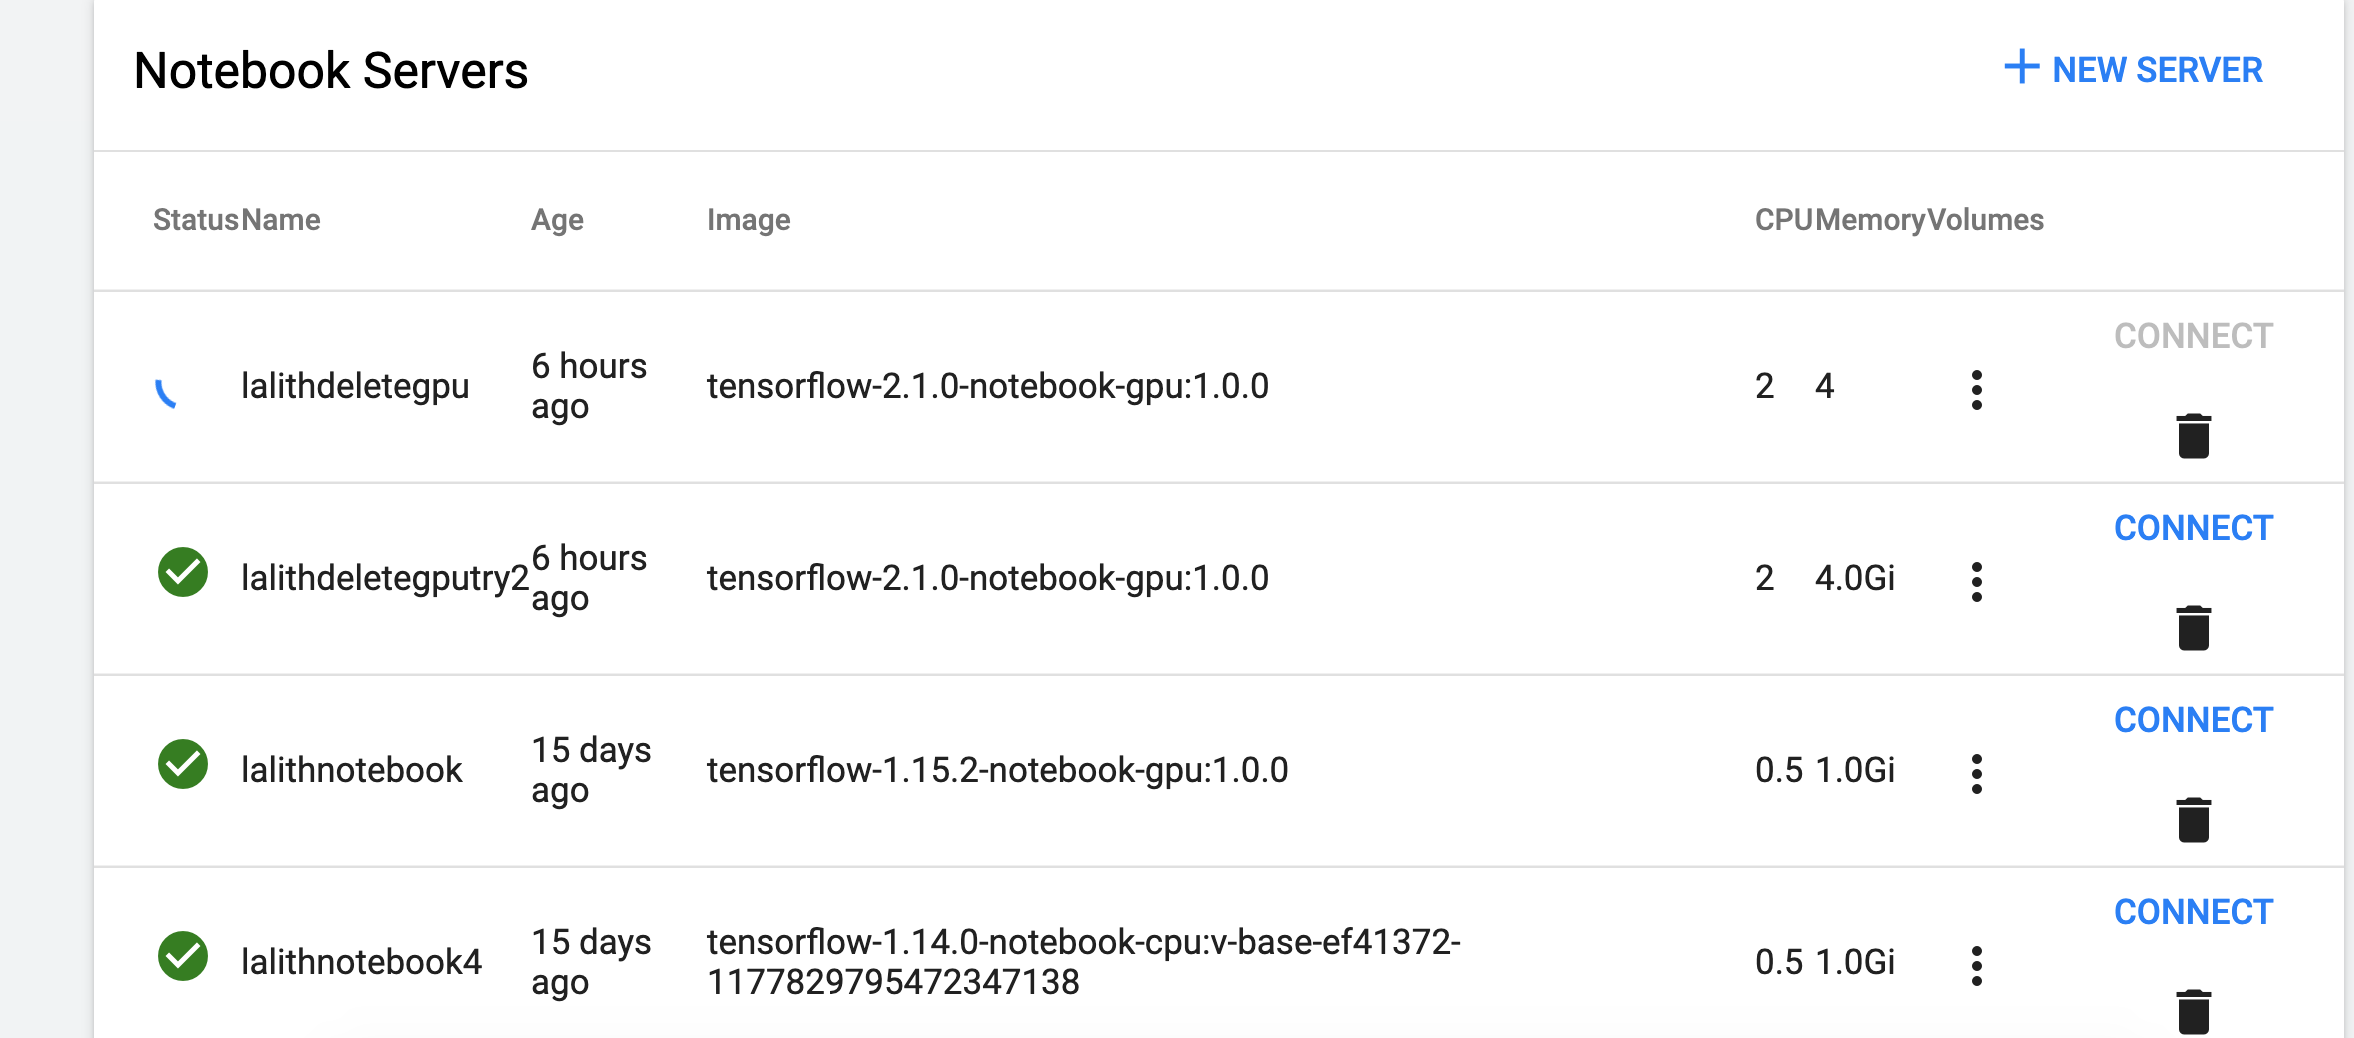Click the disabled CONNECT label for lalithdeletegpu
Screen dimensions: 2354x1038
point(2194,335)
